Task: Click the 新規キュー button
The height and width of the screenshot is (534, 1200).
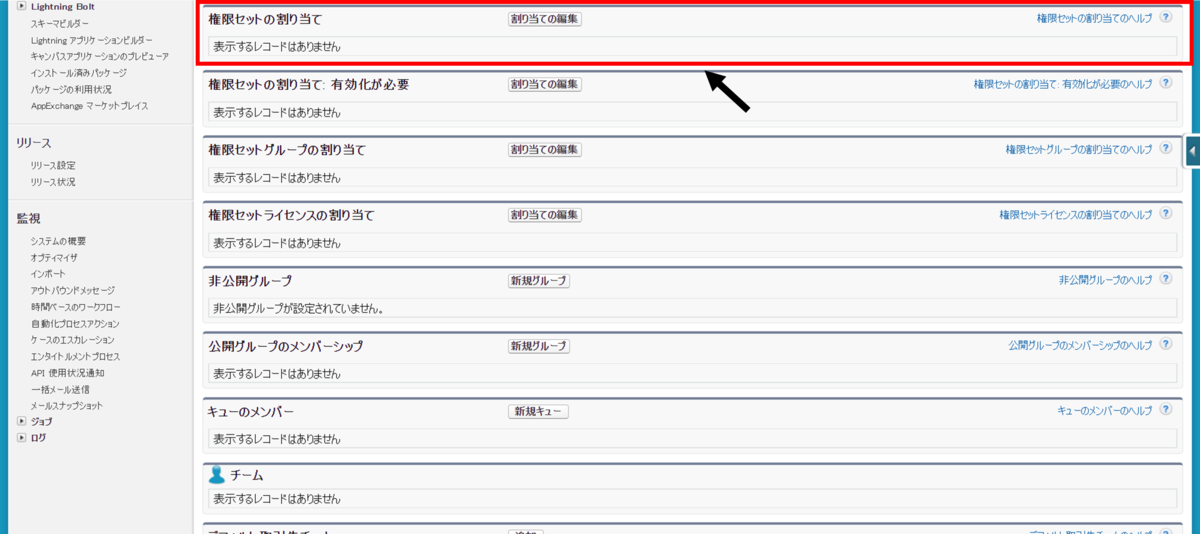Action: (538, 412)
